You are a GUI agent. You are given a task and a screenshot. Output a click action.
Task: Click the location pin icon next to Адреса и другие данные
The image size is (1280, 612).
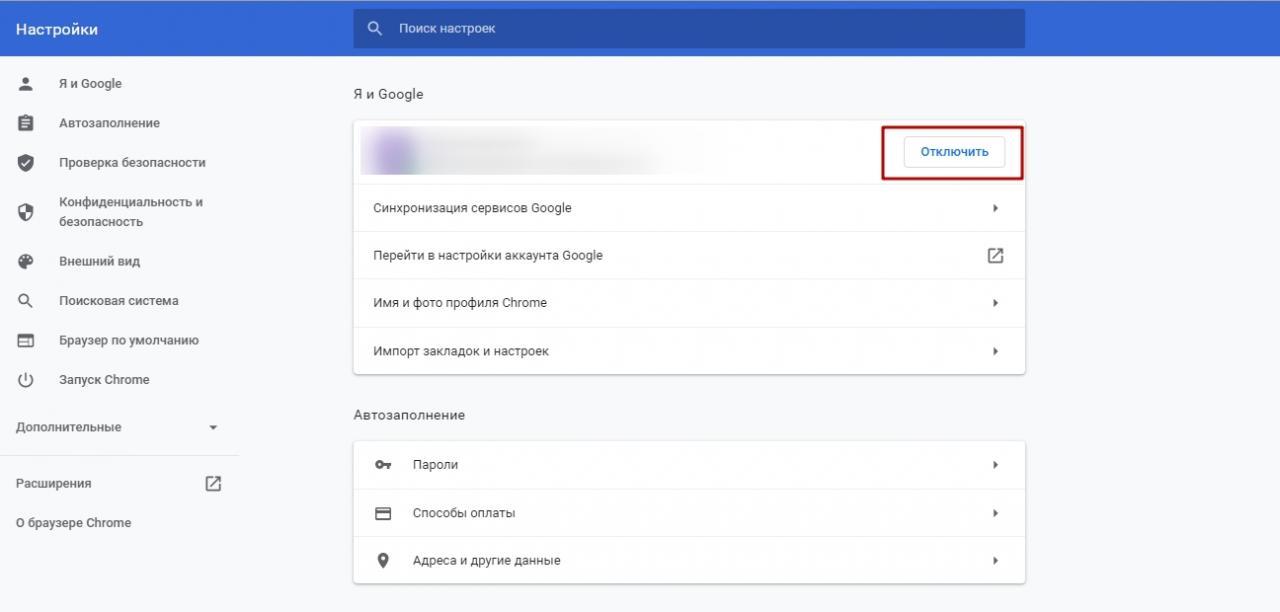coord(383,560)
